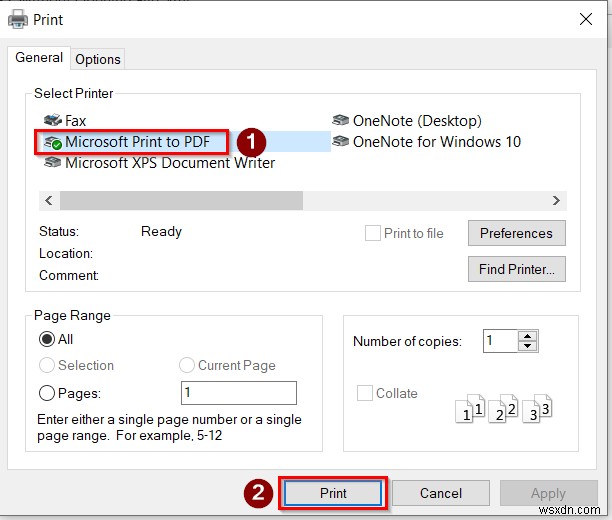Switch to the General tab

[x=39, y=58]
